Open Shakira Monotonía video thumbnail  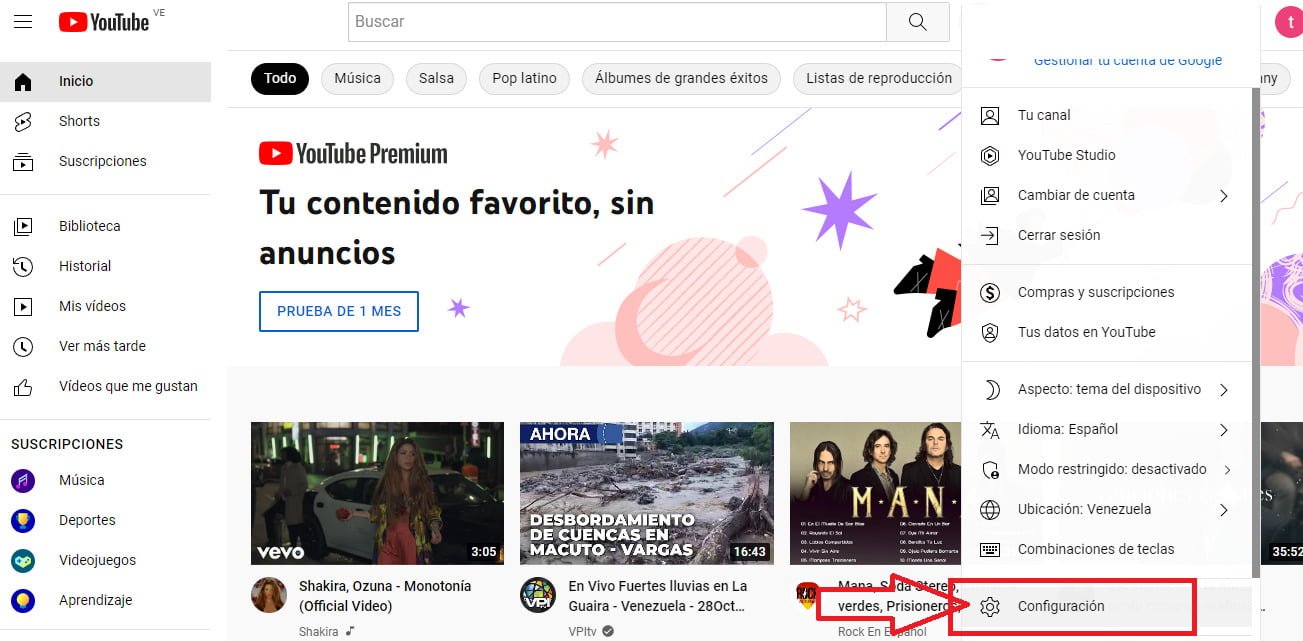coord(378,493)
